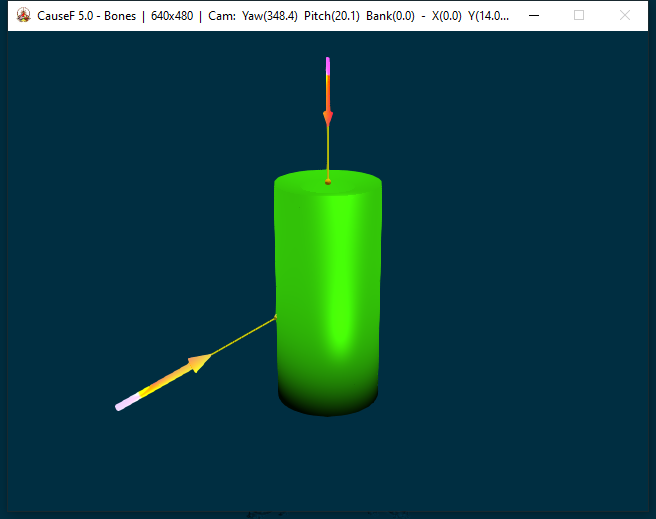
Task: Select the thin yellow line above the cylinder
Action: [328, 152]
